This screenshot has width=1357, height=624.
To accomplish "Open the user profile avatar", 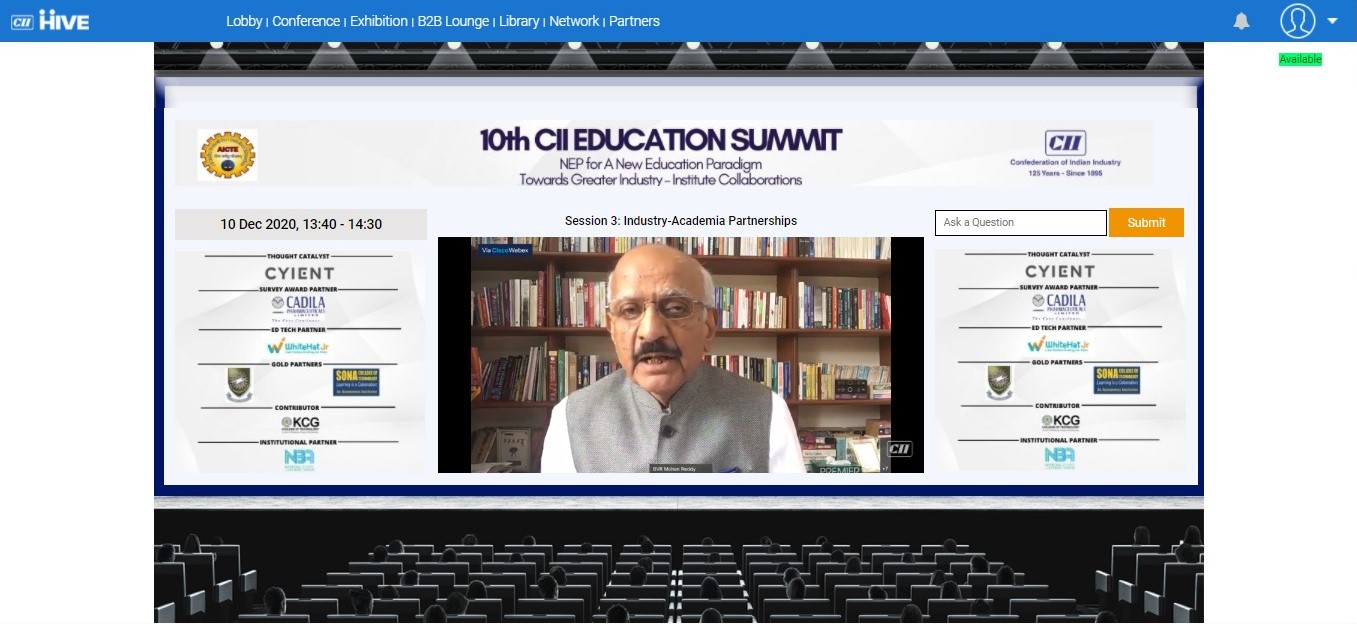I will 1298,21.
